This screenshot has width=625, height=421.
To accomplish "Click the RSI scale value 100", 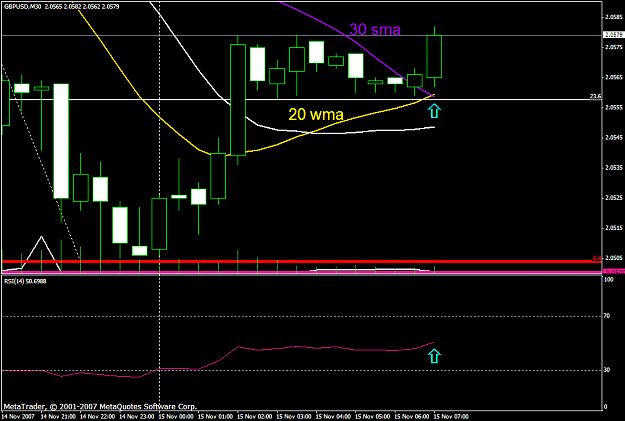I will coord(608,280).
